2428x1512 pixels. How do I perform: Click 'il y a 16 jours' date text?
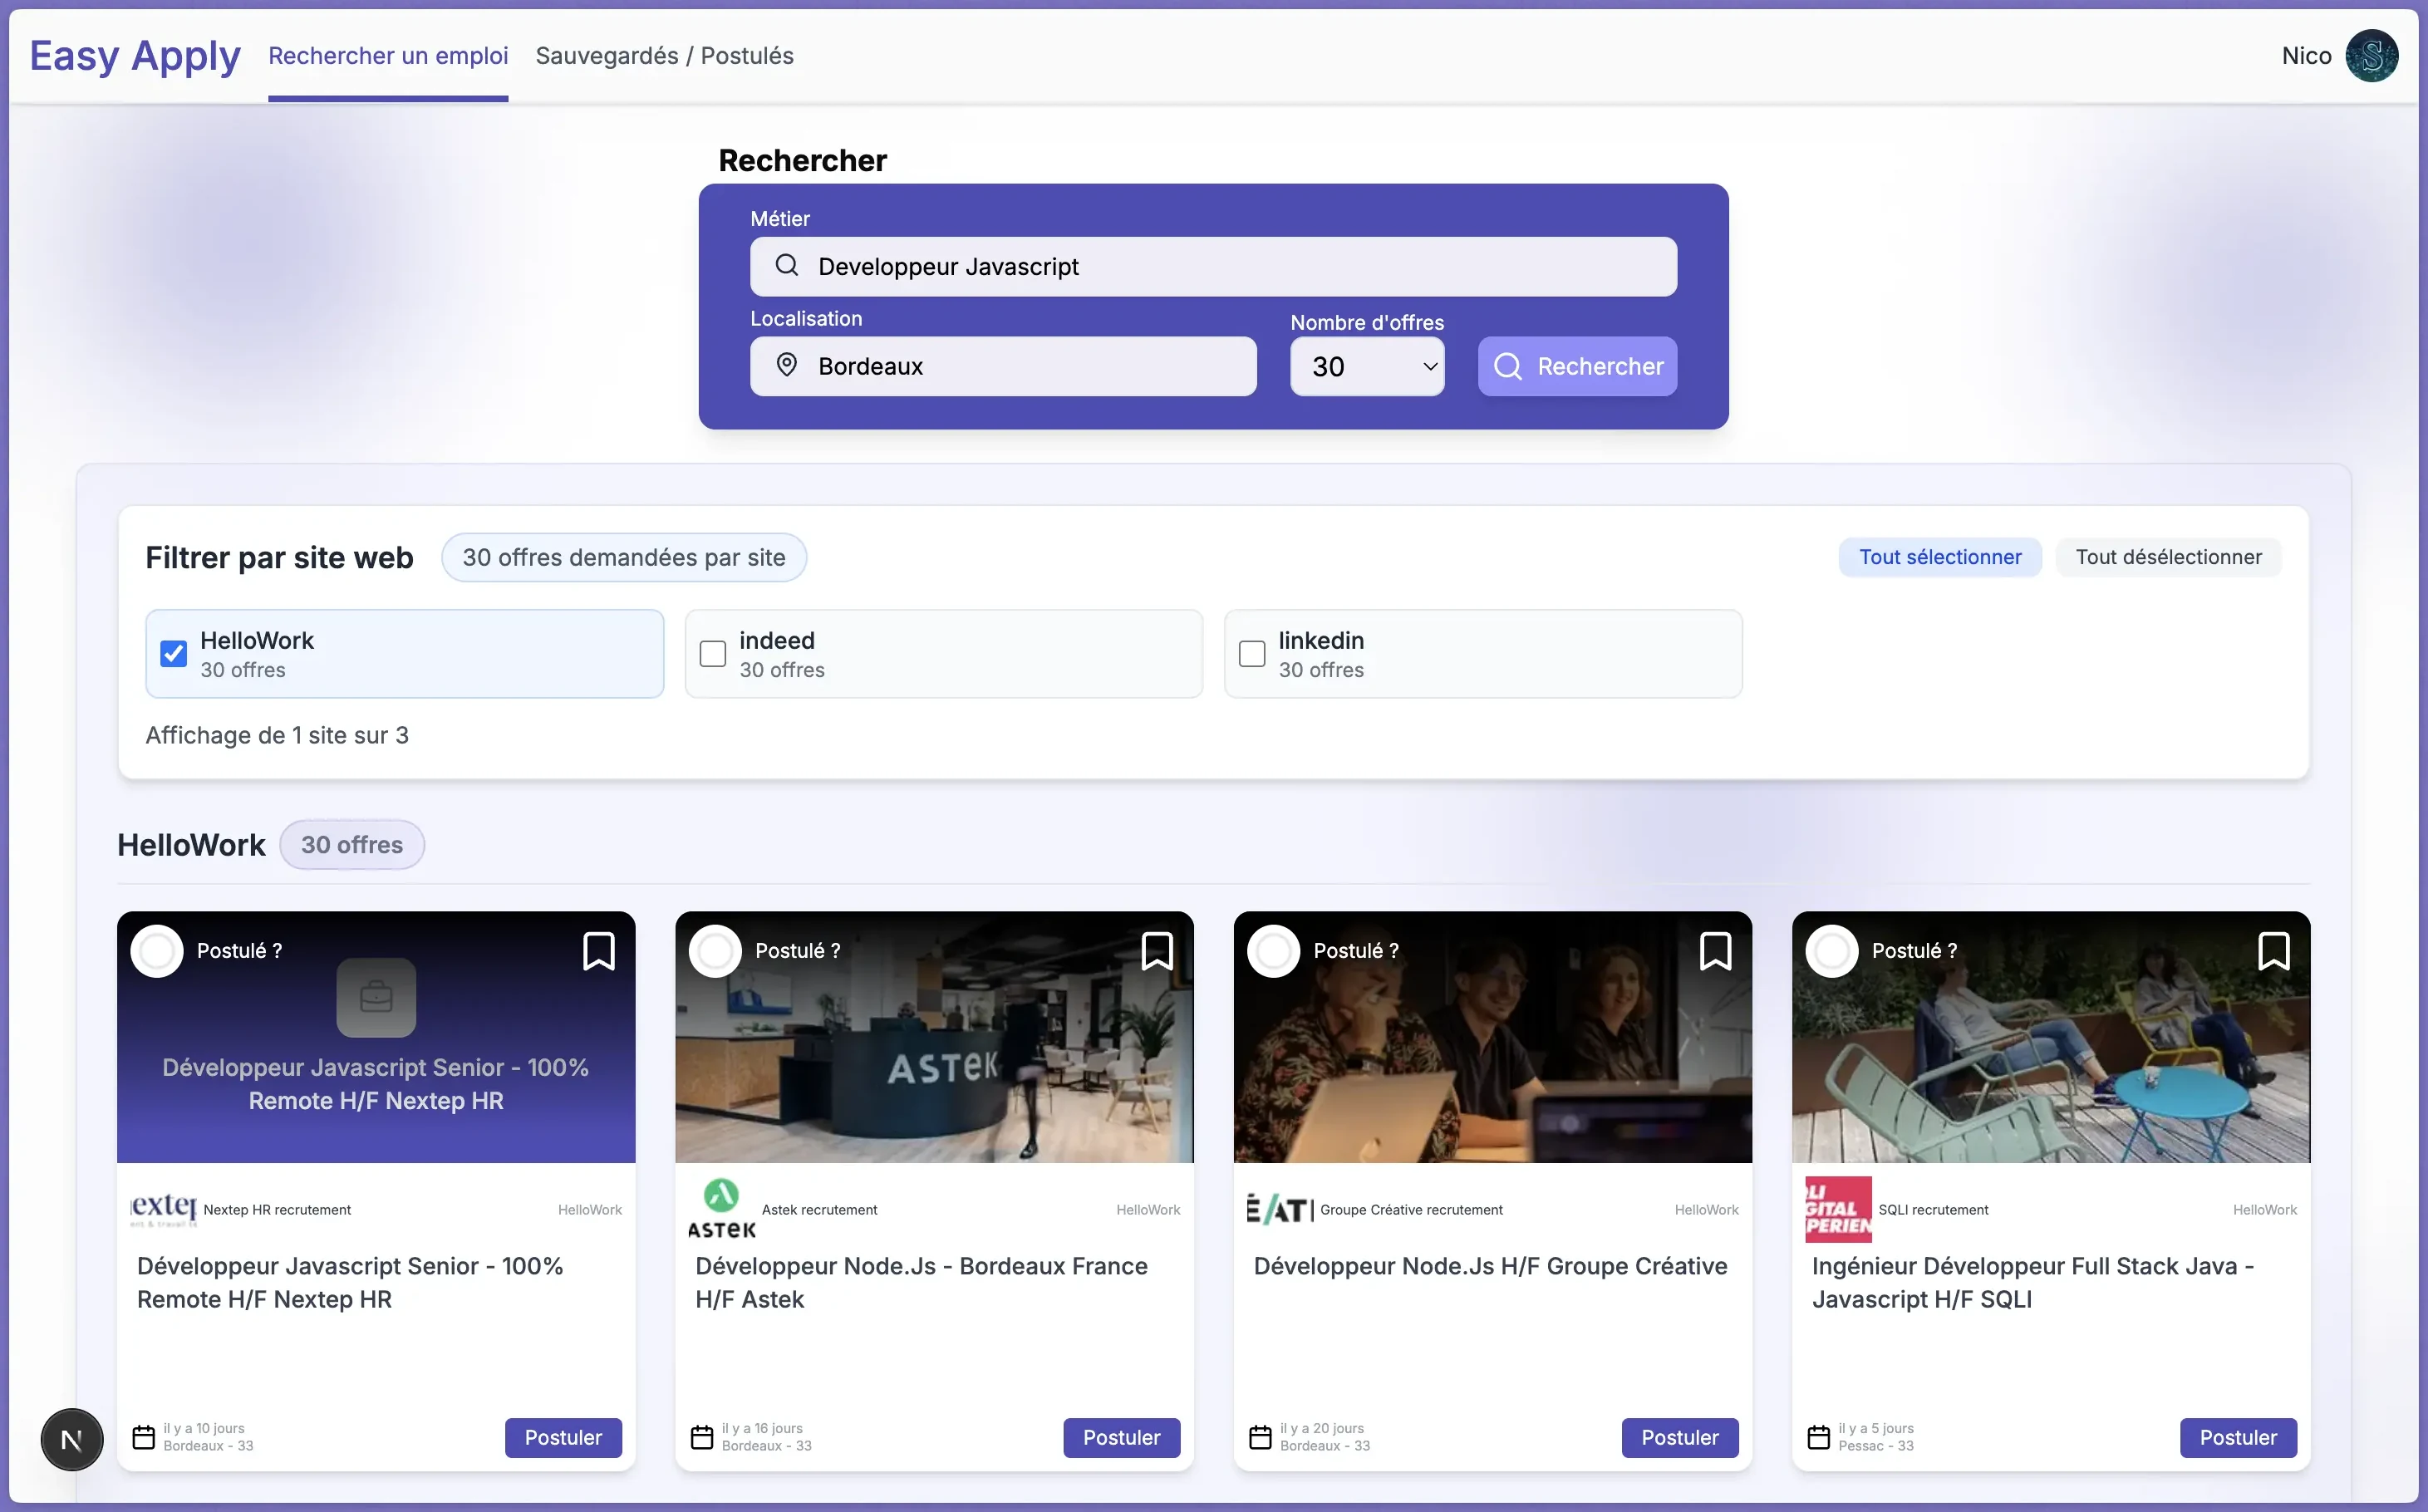click(x=762, y=1429)
